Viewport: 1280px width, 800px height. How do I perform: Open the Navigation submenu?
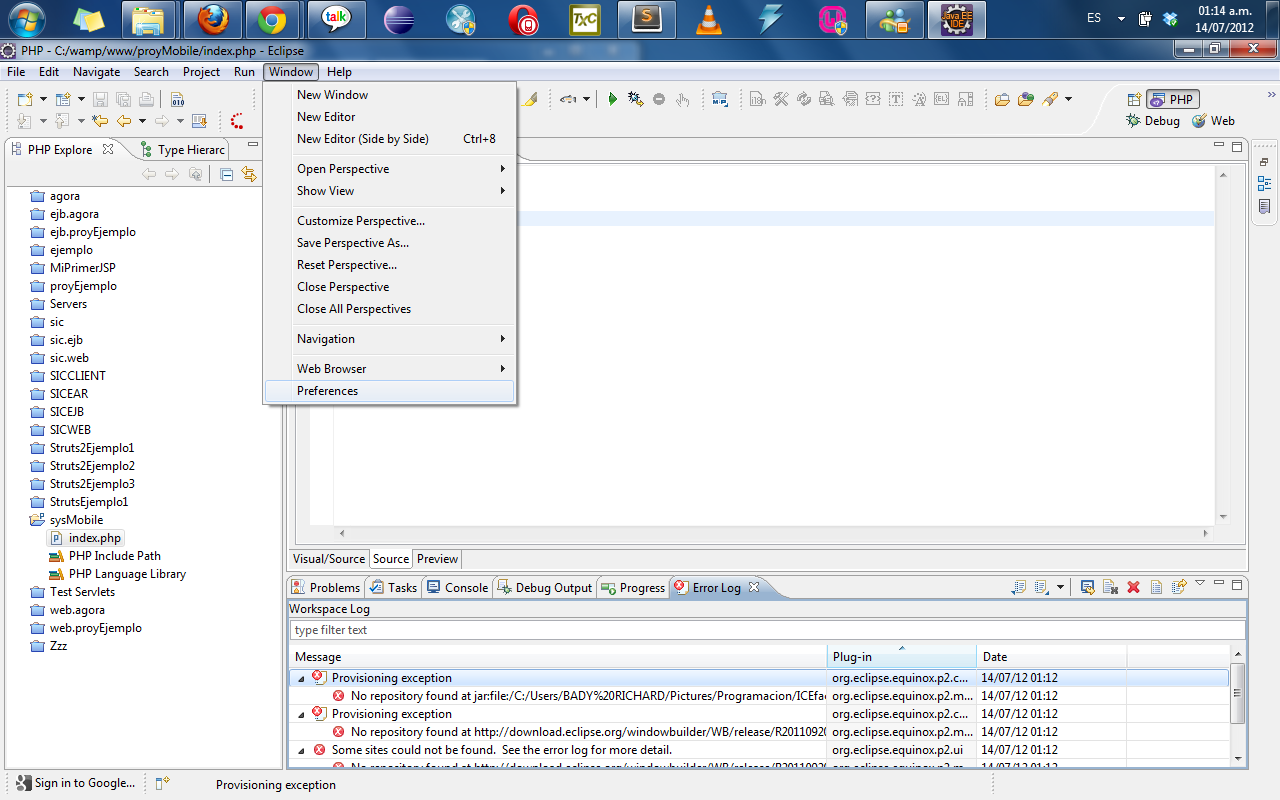click(x=390, y=339)
